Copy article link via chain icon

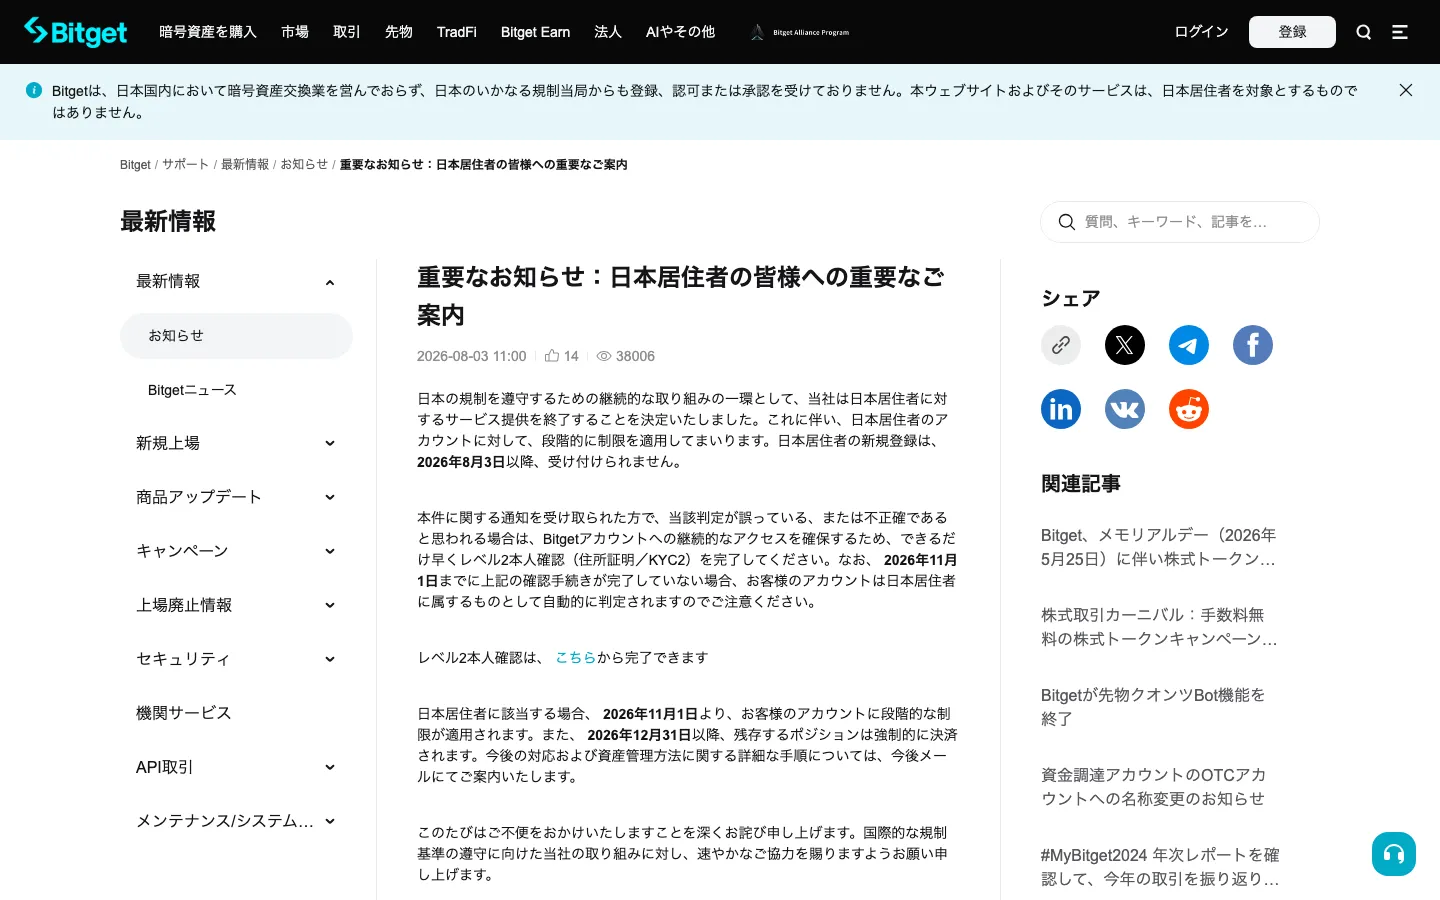click(x=1061, y=345)
